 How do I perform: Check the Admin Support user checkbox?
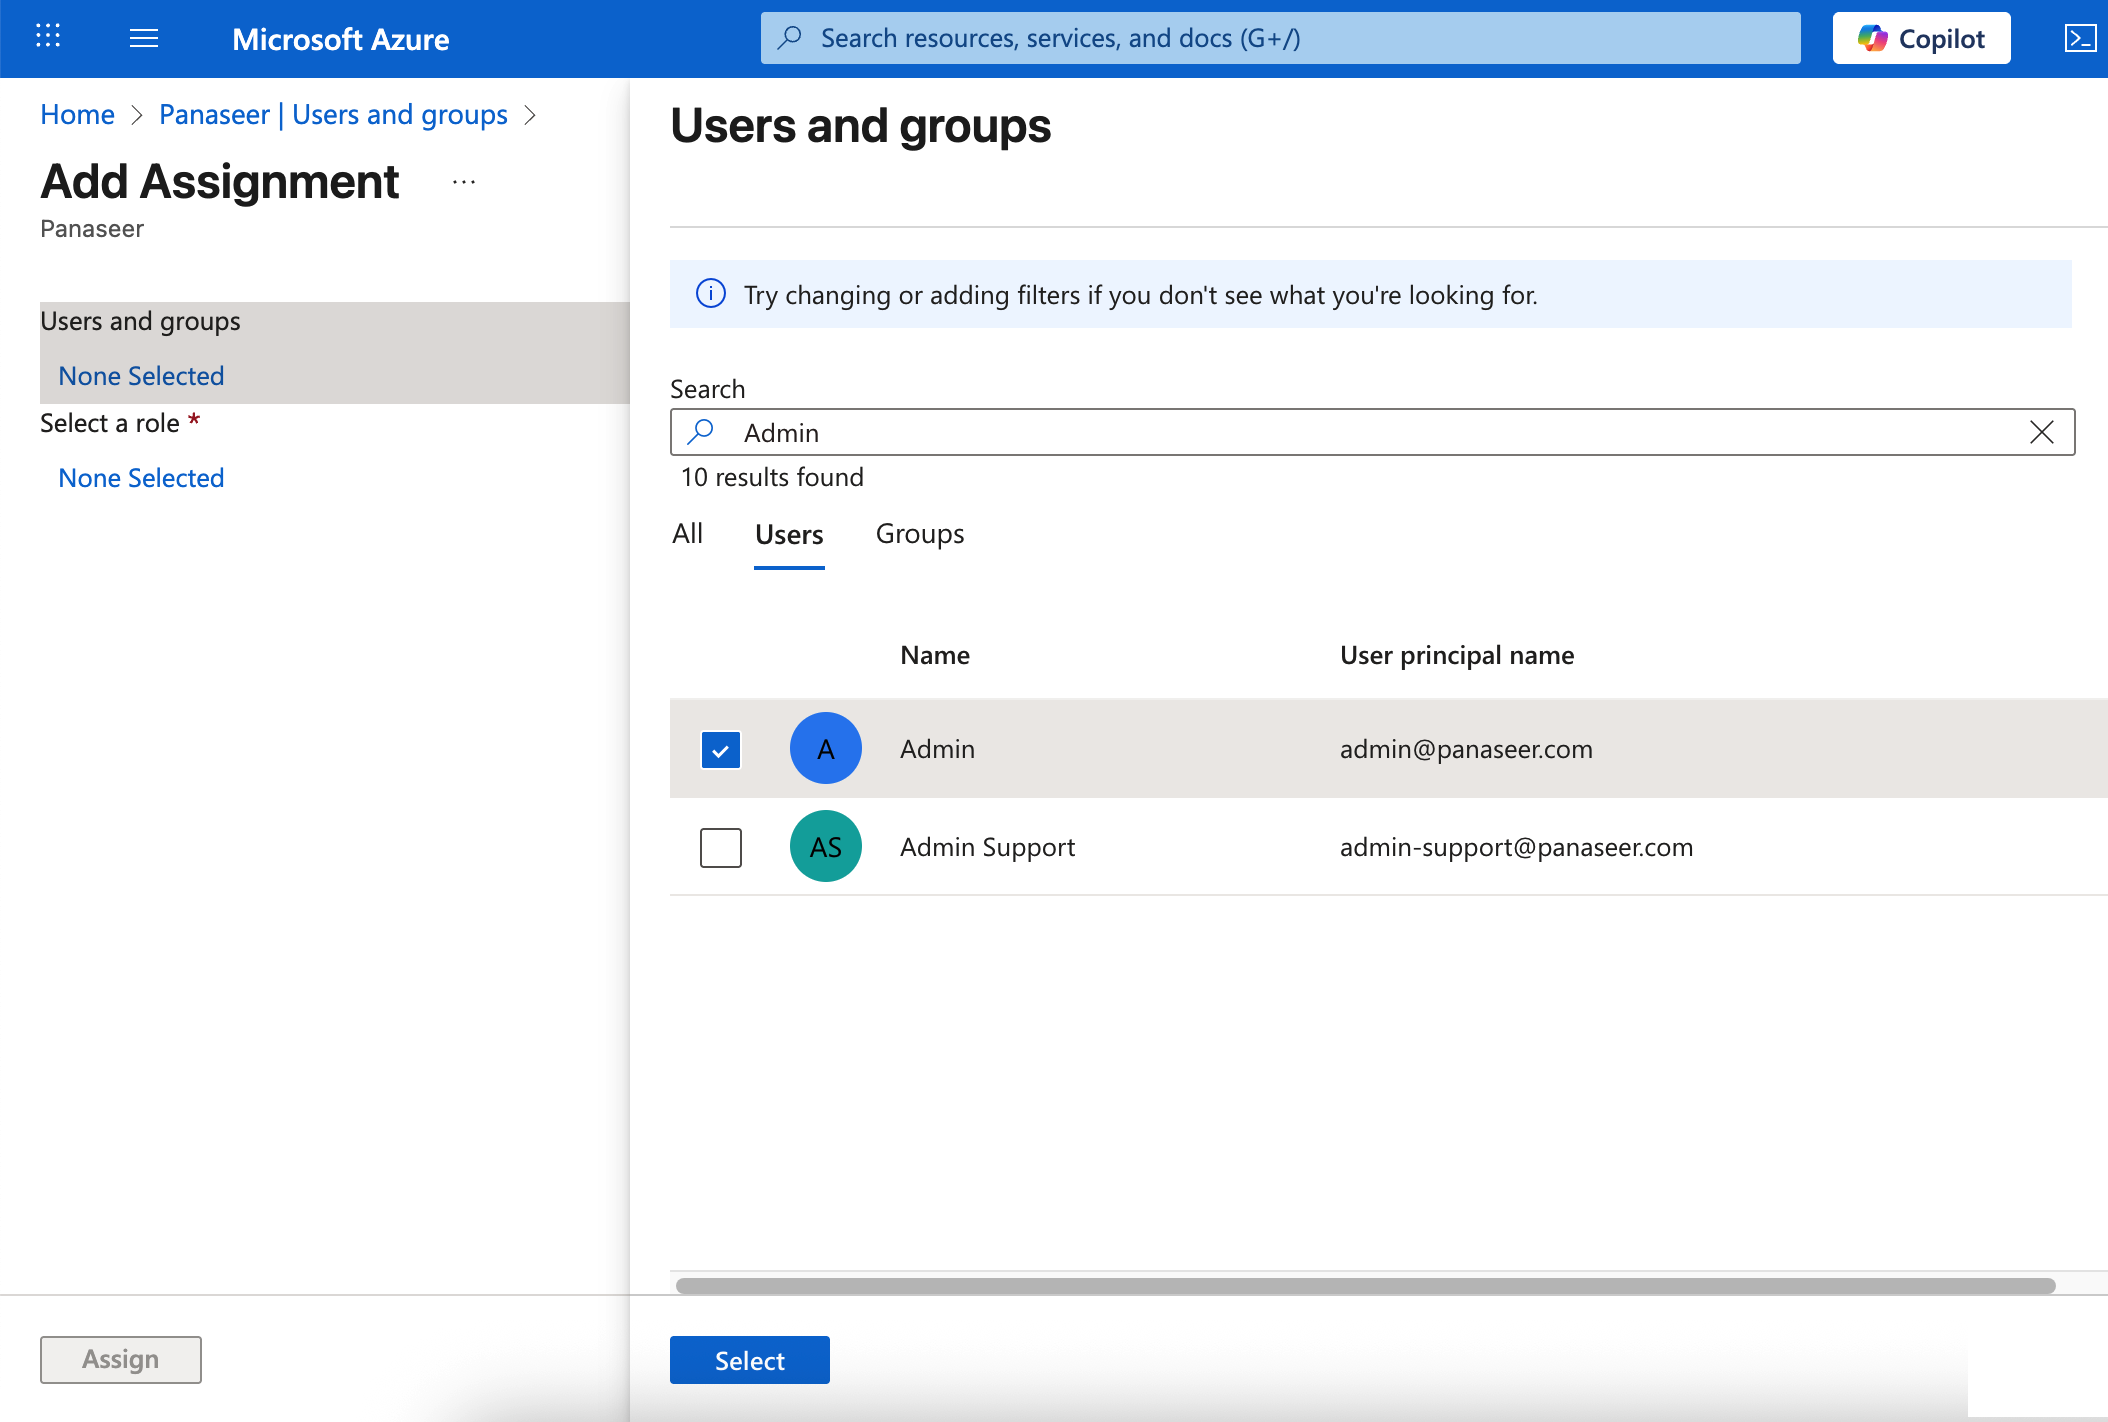(721, 847)
